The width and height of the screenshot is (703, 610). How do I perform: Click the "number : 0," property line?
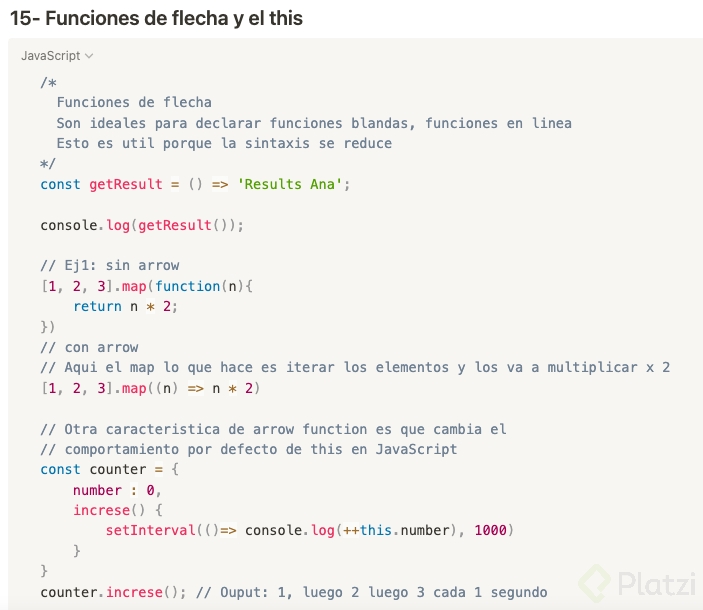point(117,490)
